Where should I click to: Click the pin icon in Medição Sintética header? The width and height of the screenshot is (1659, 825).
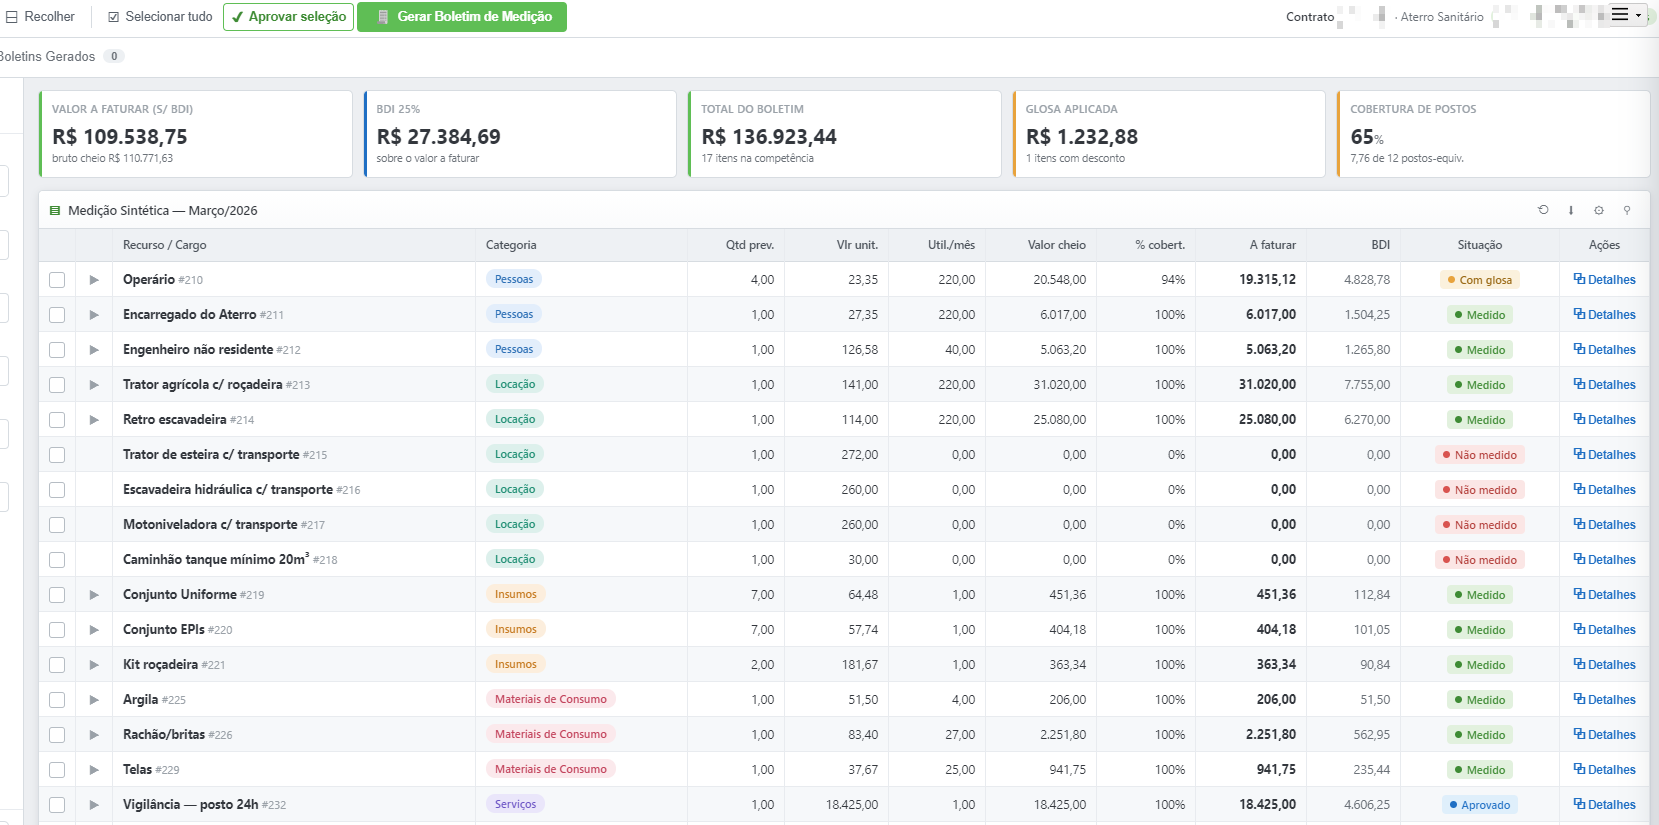[x=1627, y=210]
